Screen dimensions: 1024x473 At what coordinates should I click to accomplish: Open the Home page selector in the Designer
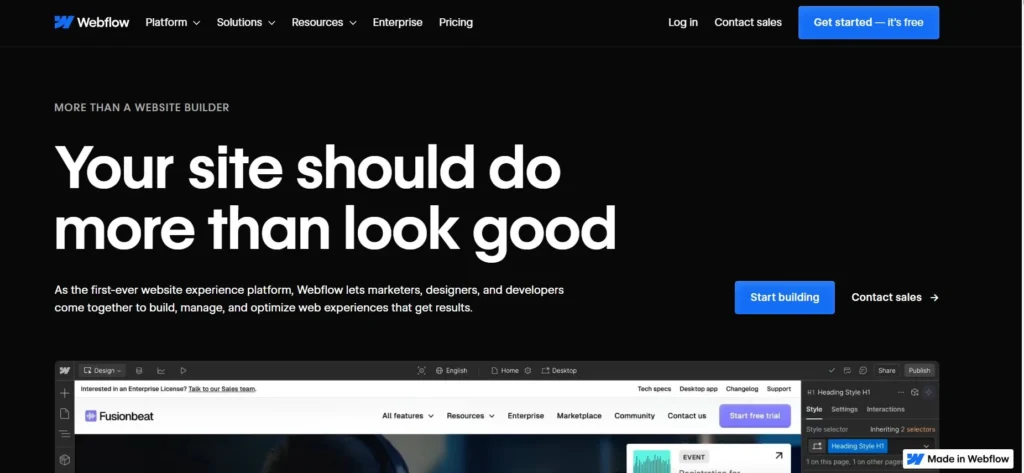click(x=505, y=370)
